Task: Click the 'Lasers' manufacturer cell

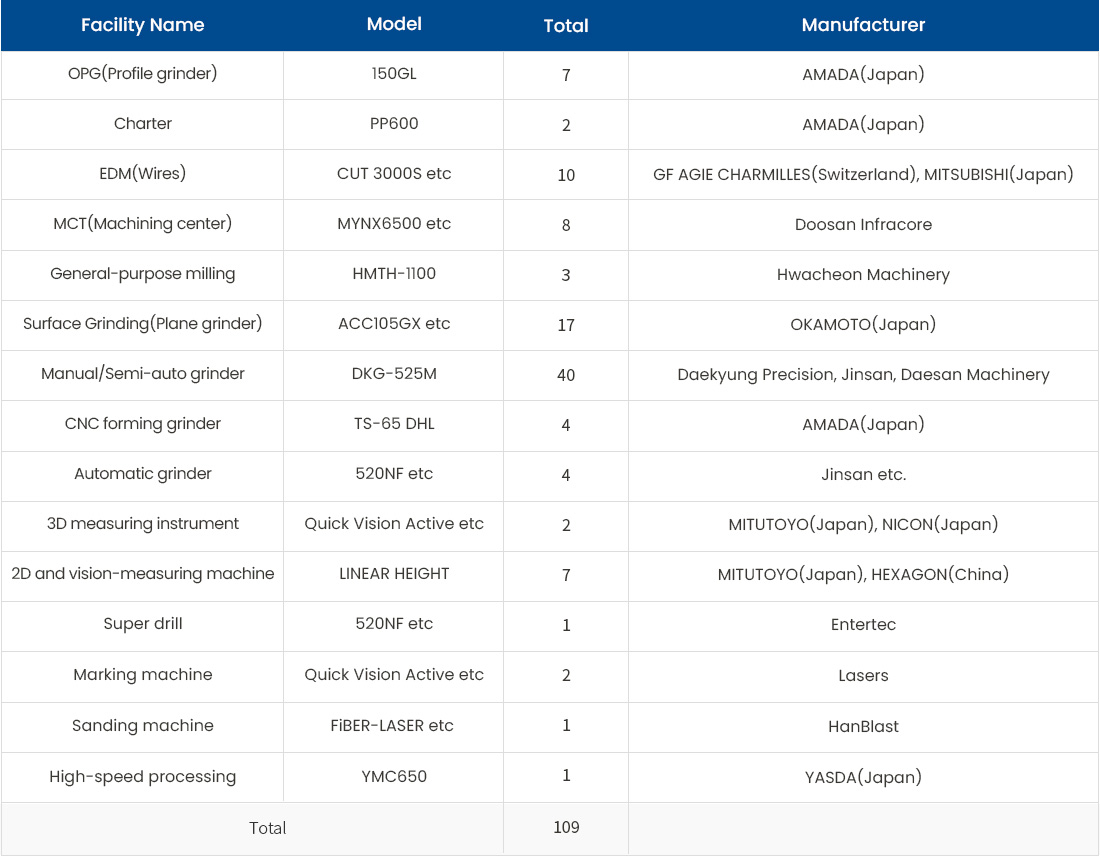Action: coord(863,676)
